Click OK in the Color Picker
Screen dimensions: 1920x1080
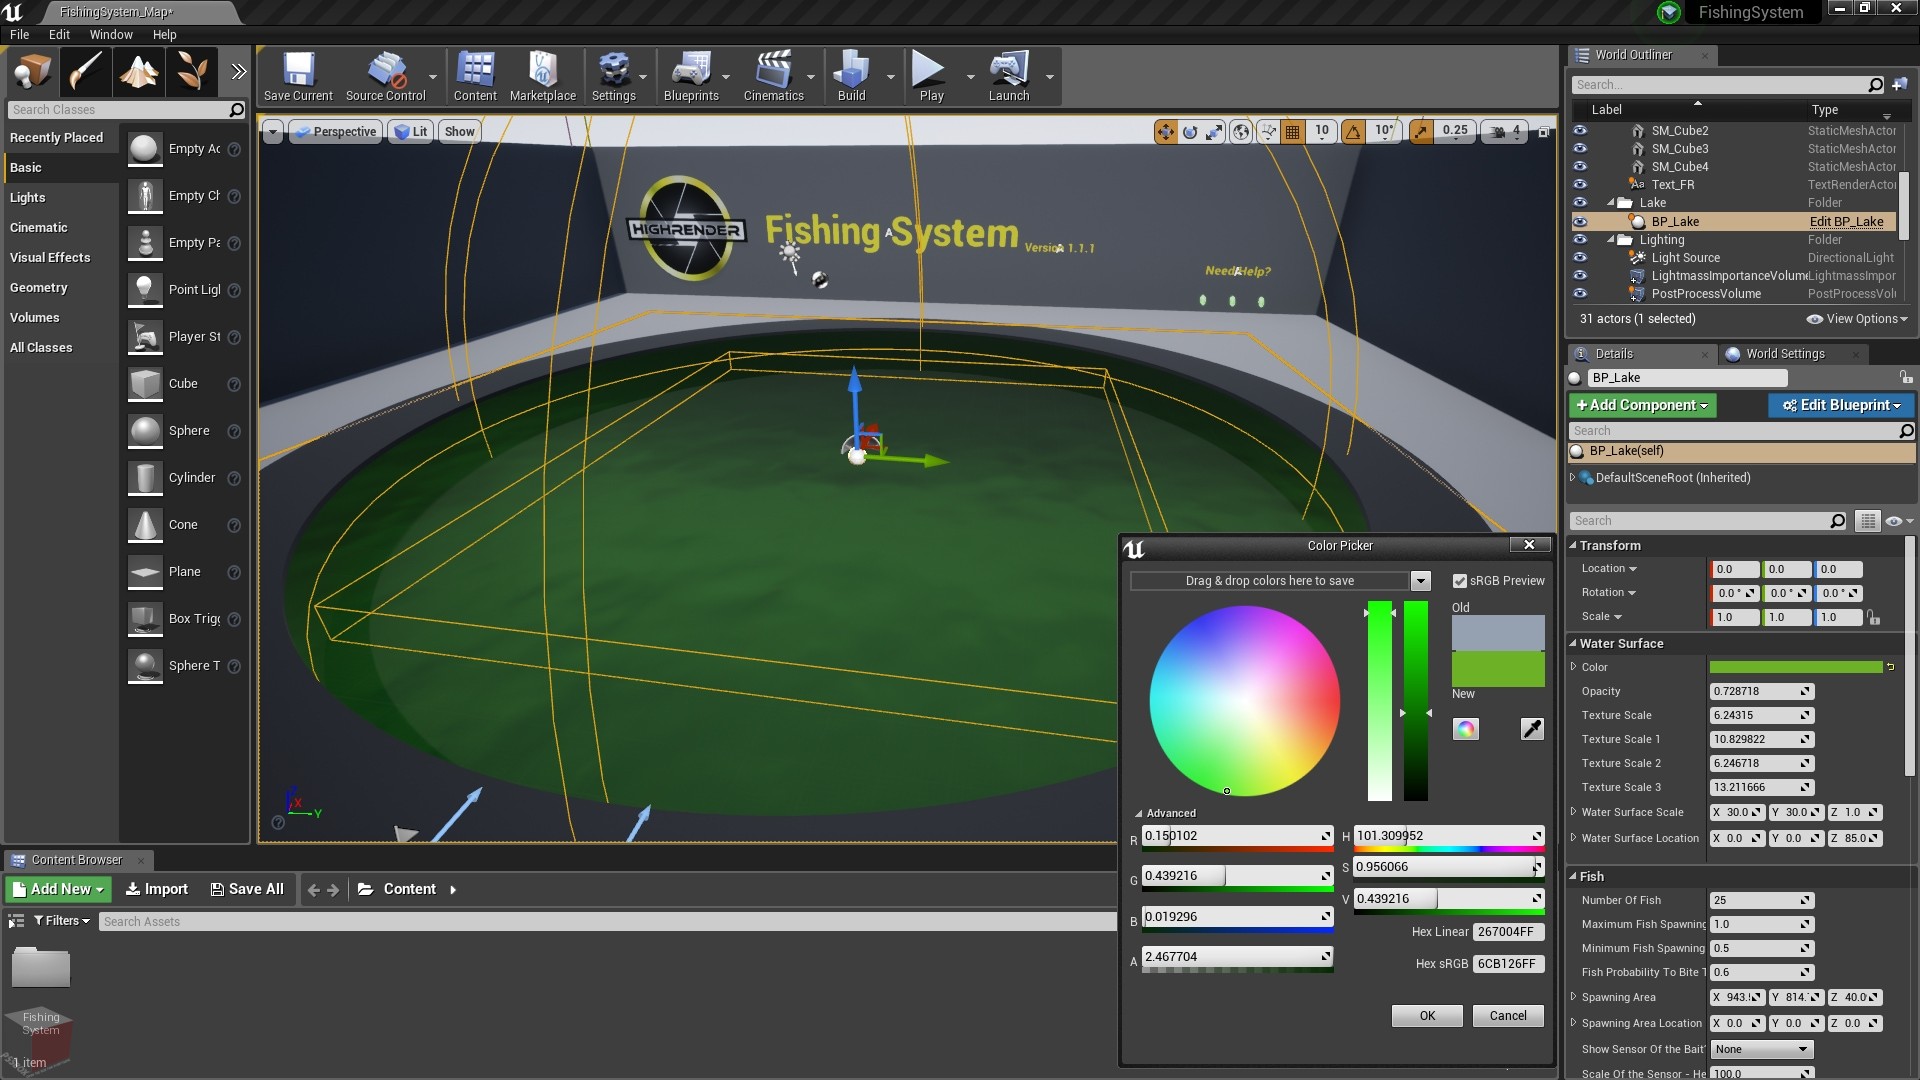[1427, 1016]
